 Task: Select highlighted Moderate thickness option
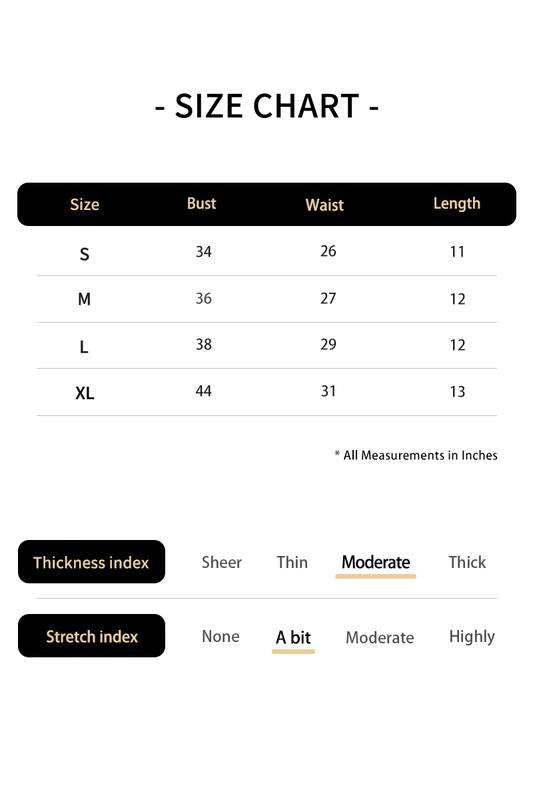coord(376,563)
